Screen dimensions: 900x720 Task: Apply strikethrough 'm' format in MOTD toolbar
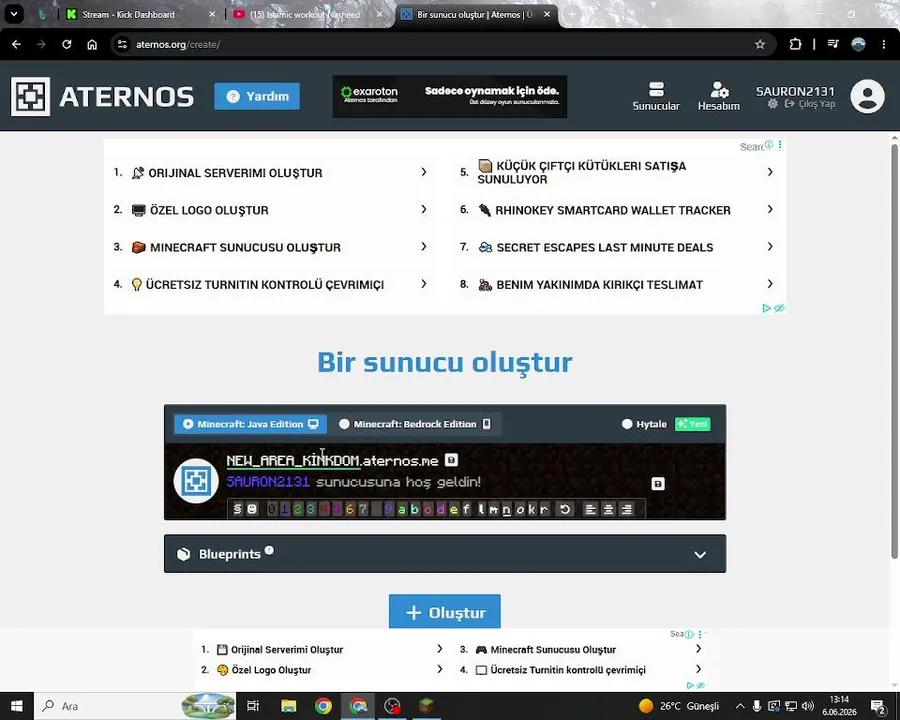(494, 509)
